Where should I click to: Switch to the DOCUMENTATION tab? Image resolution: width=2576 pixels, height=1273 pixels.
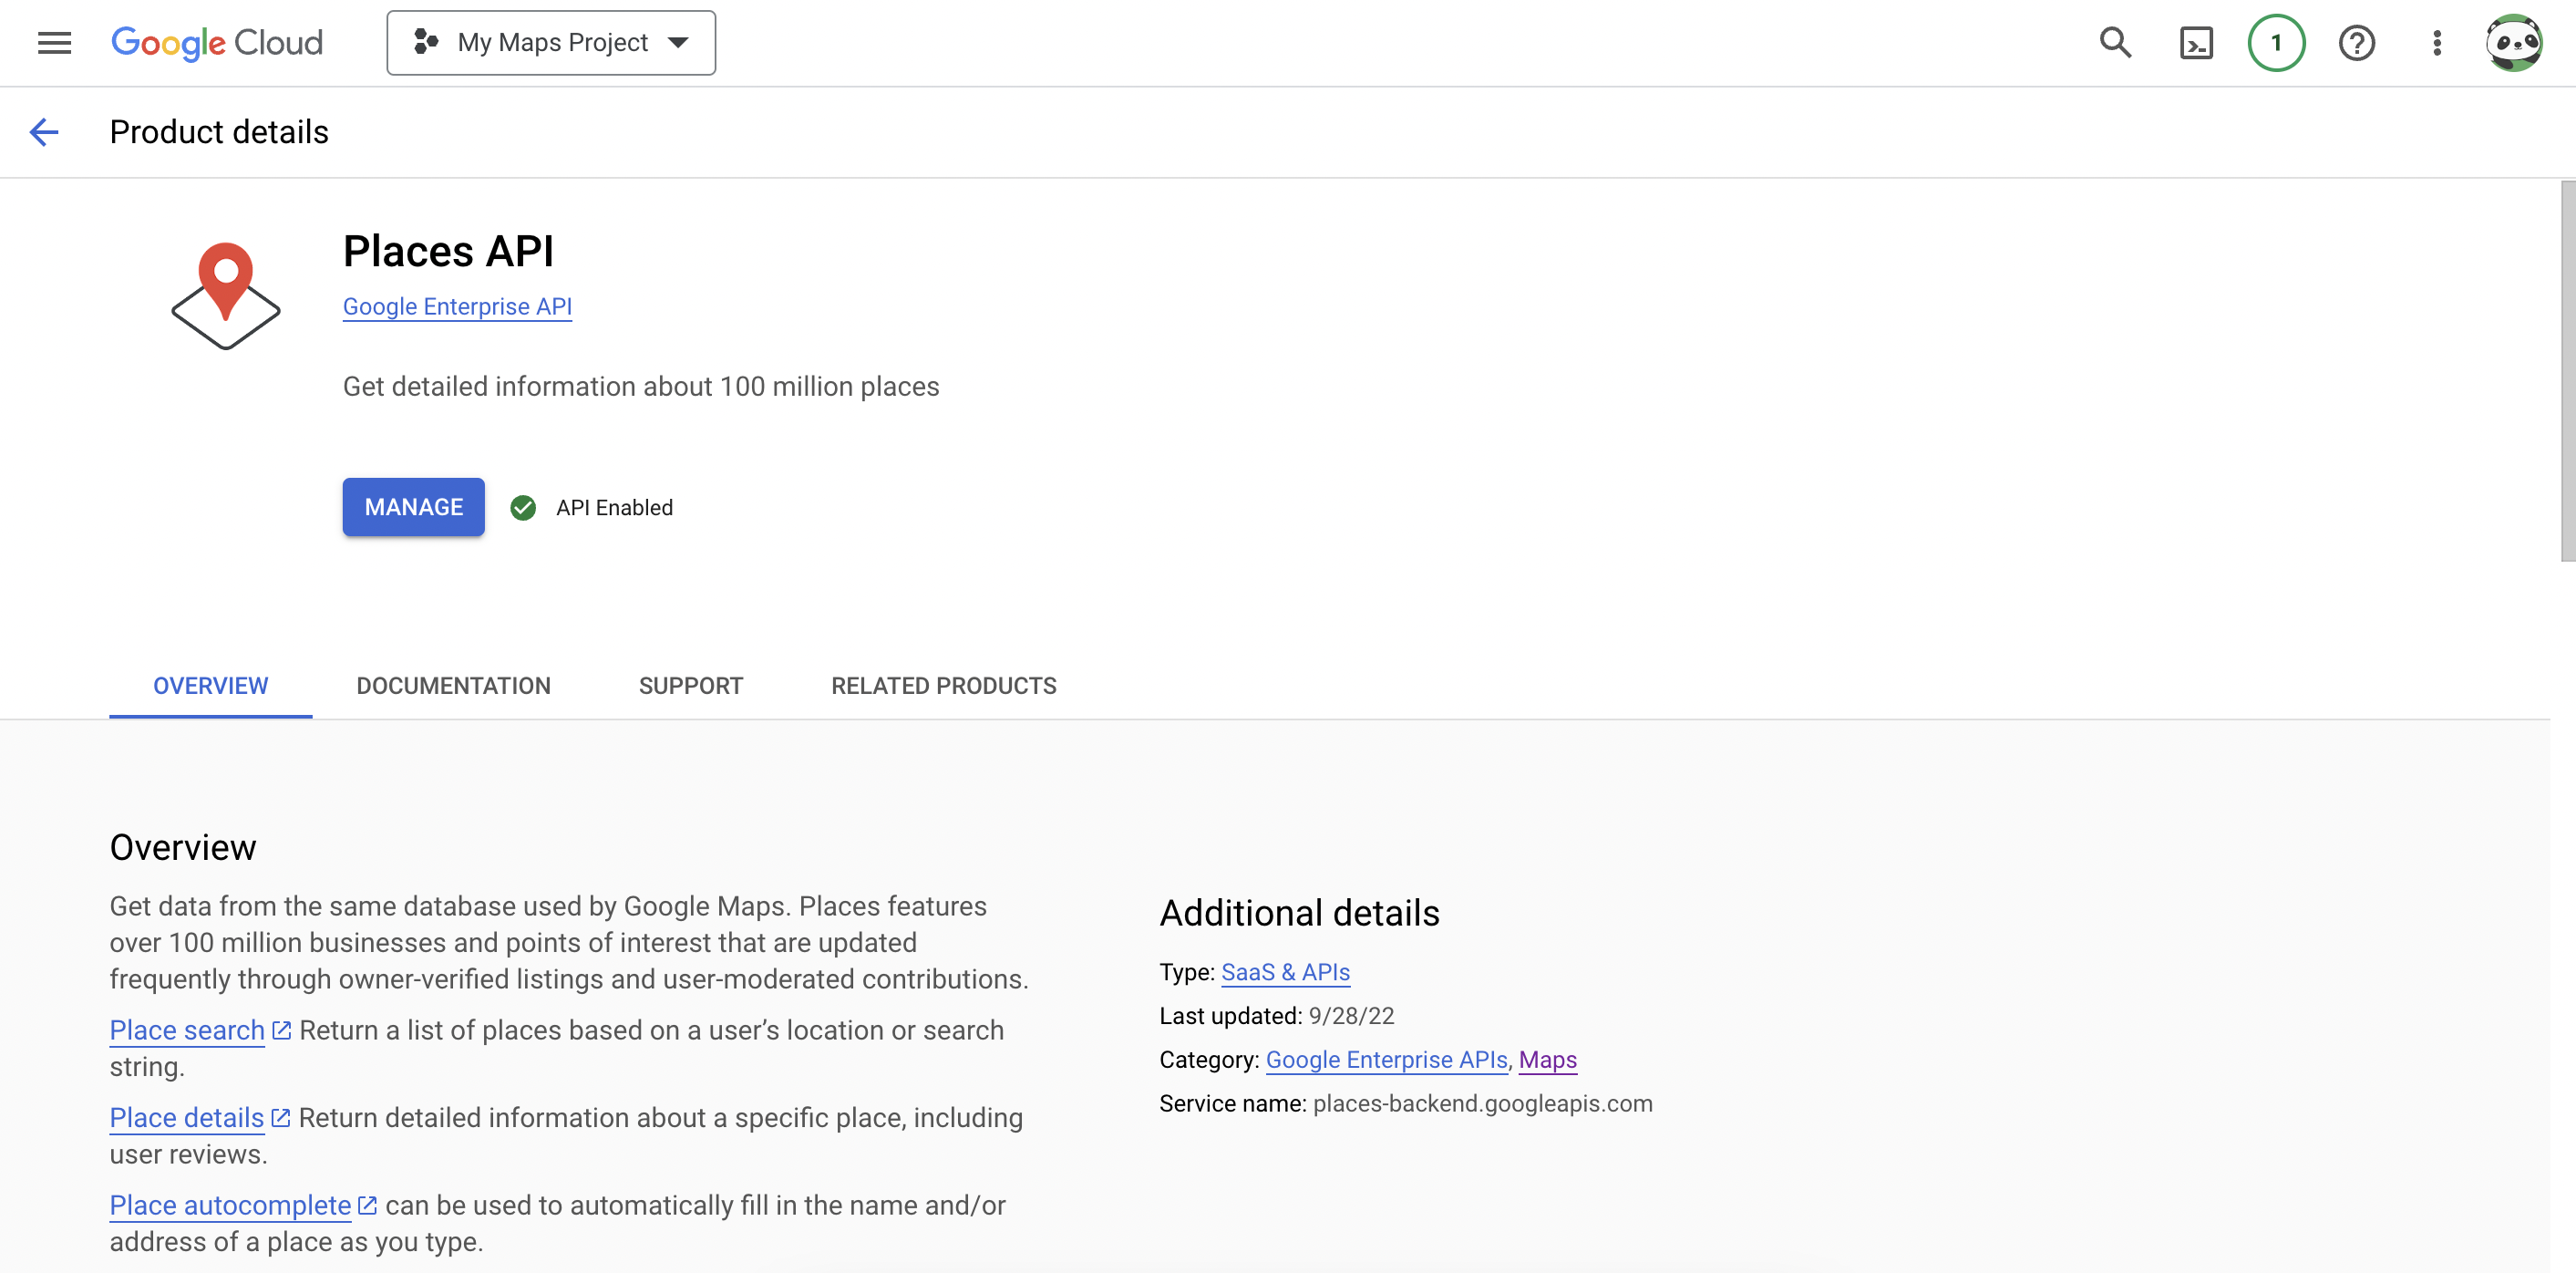pyautogui.click(x=453, y=686)
